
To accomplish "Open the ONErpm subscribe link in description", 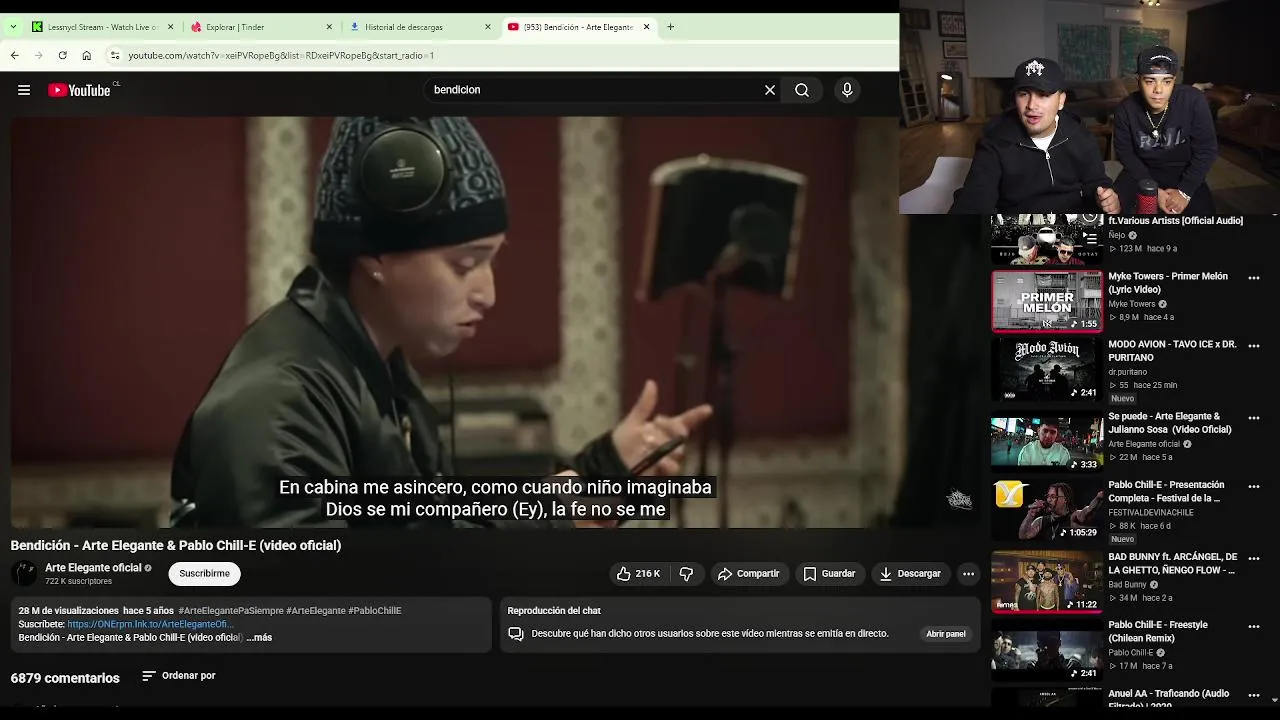I will 151,624.
